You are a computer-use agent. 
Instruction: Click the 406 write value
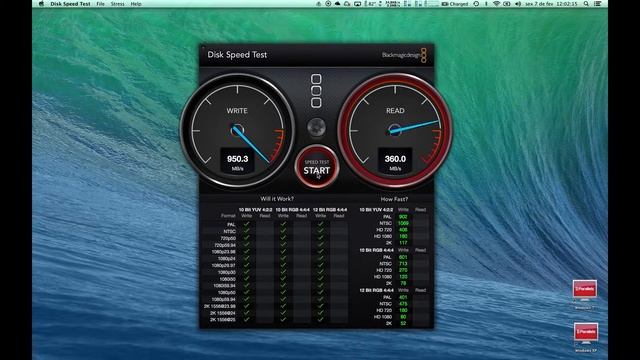tap(403, 230)
